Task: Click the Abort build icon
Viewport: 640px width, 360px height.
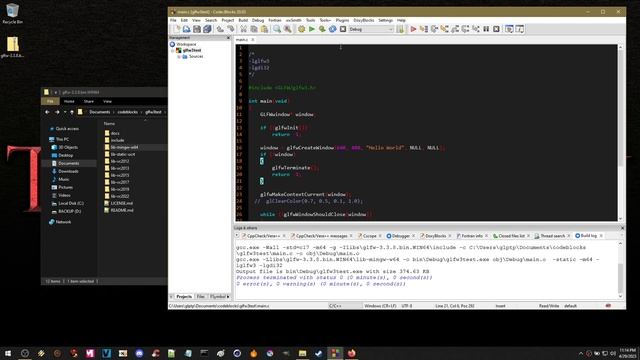Action: pos(343,29)
